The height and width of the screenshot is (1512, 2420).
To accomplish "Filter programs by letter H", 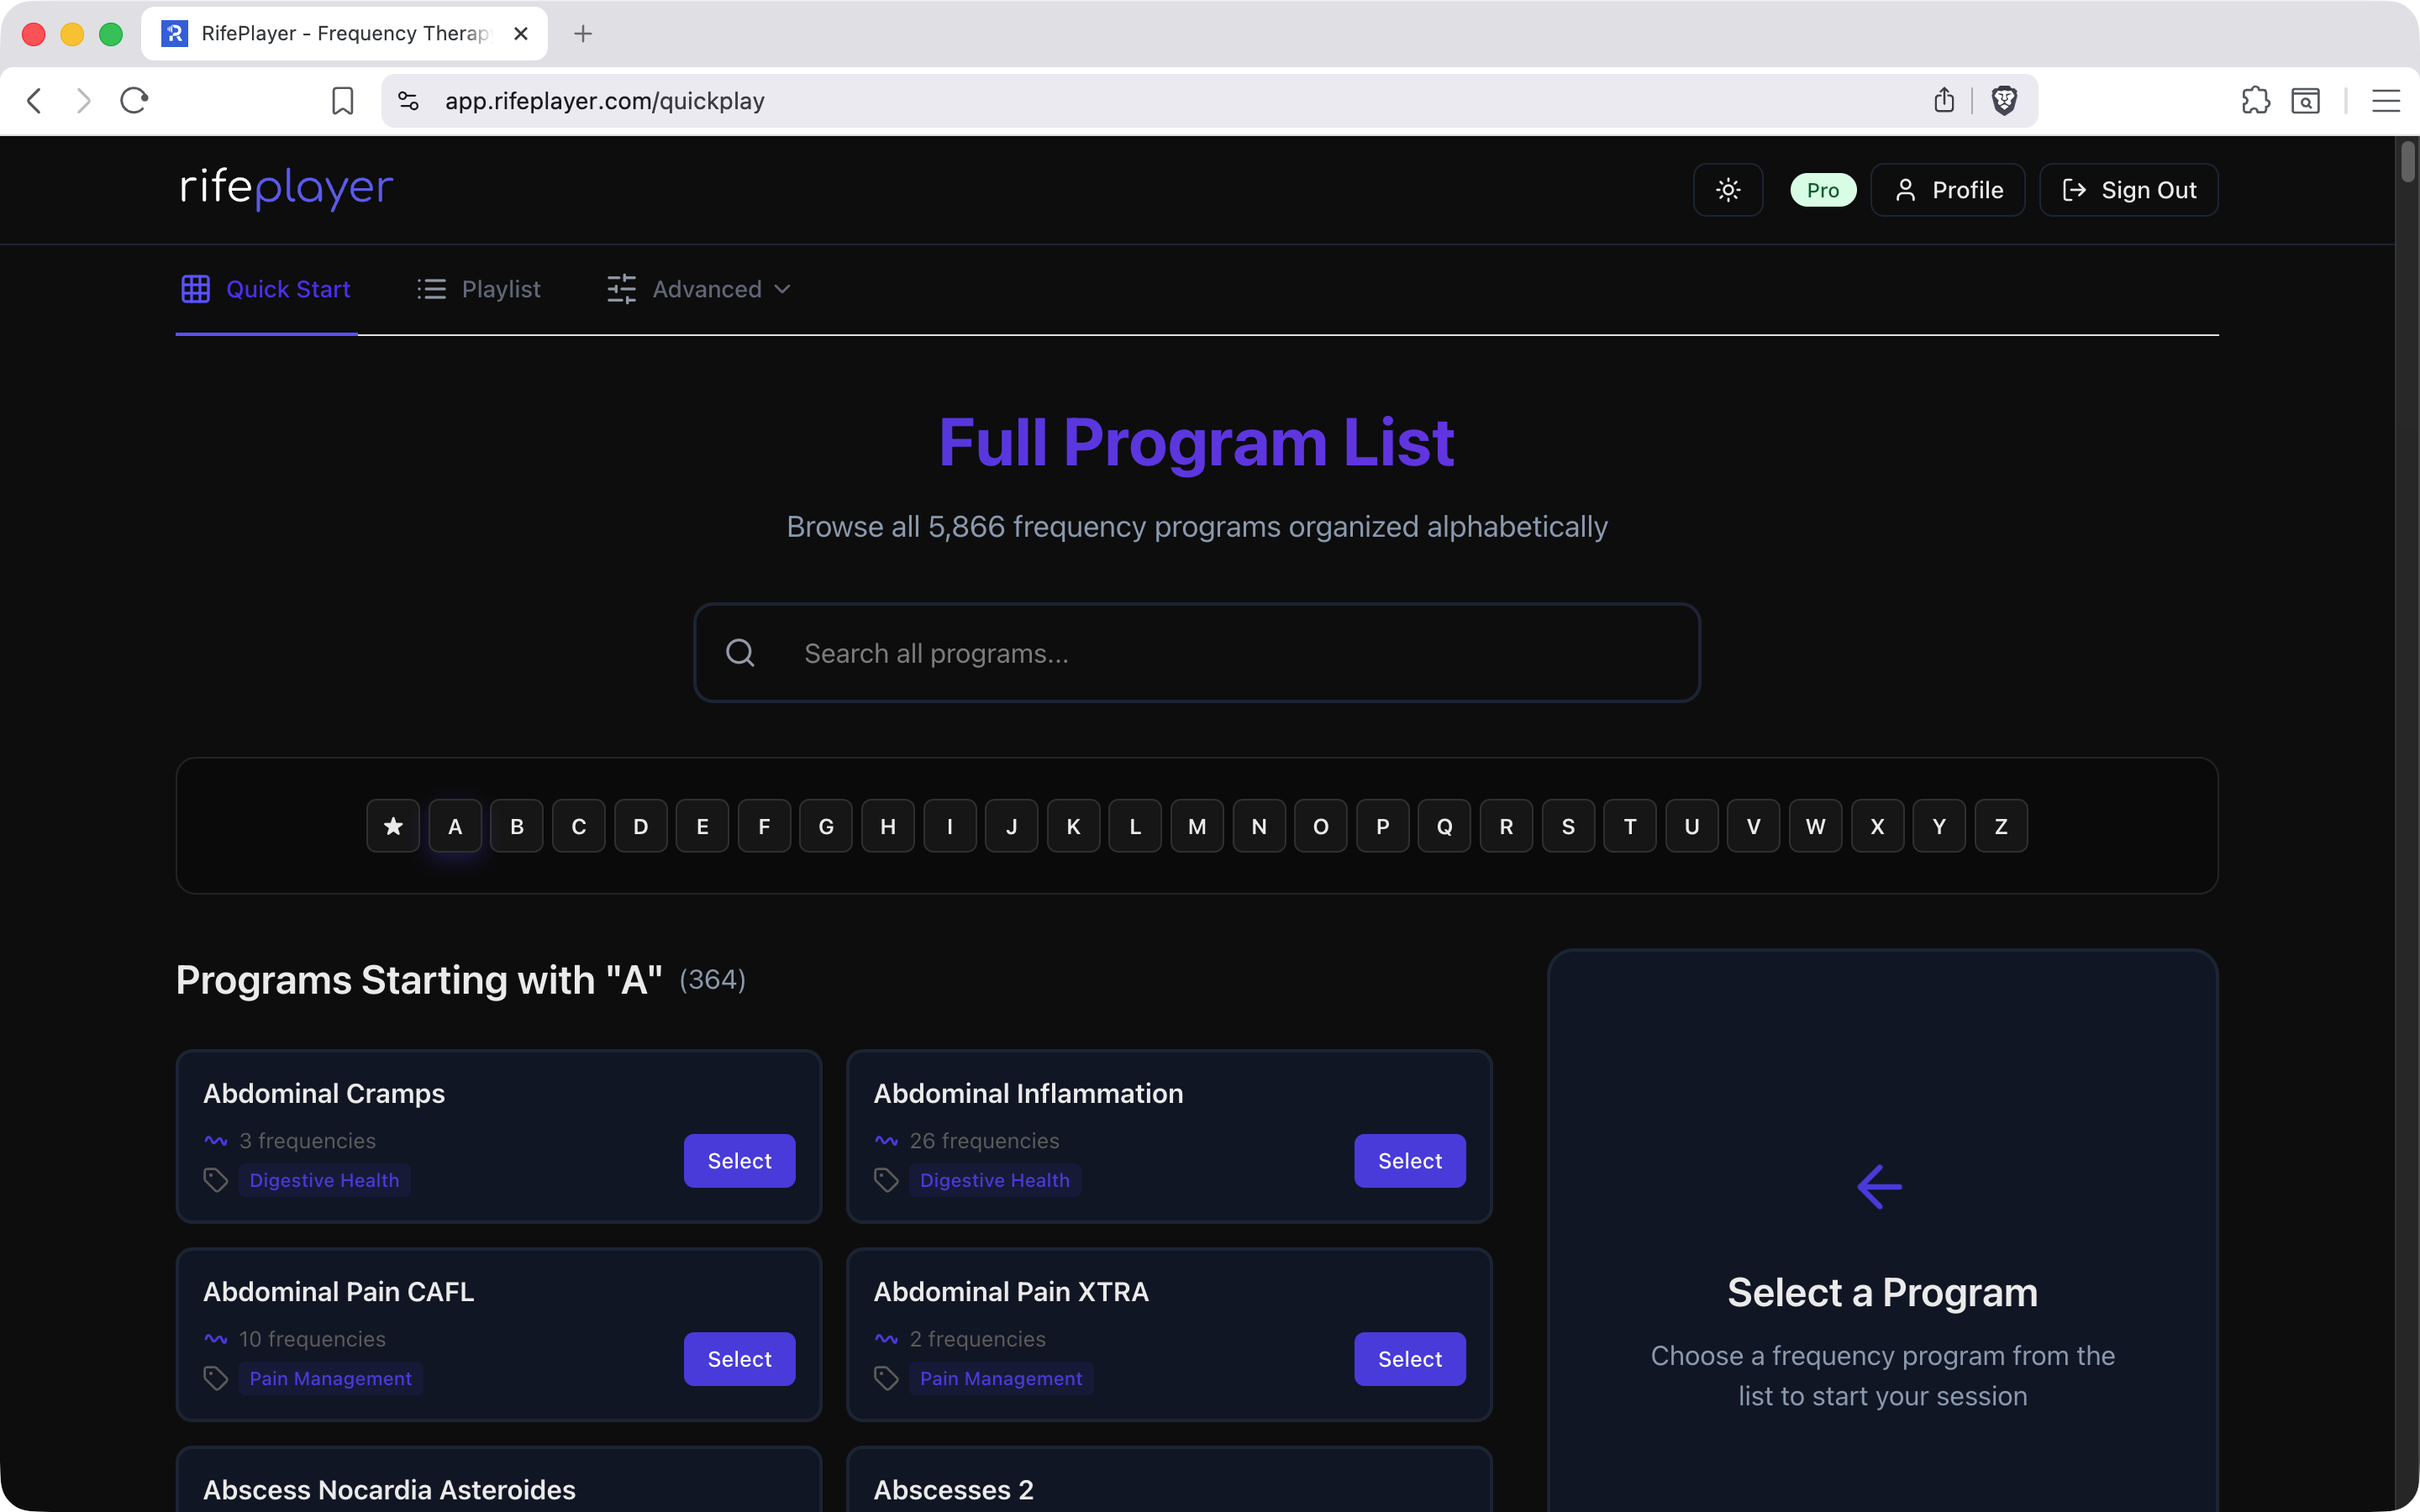I will [x=888, y=826].
